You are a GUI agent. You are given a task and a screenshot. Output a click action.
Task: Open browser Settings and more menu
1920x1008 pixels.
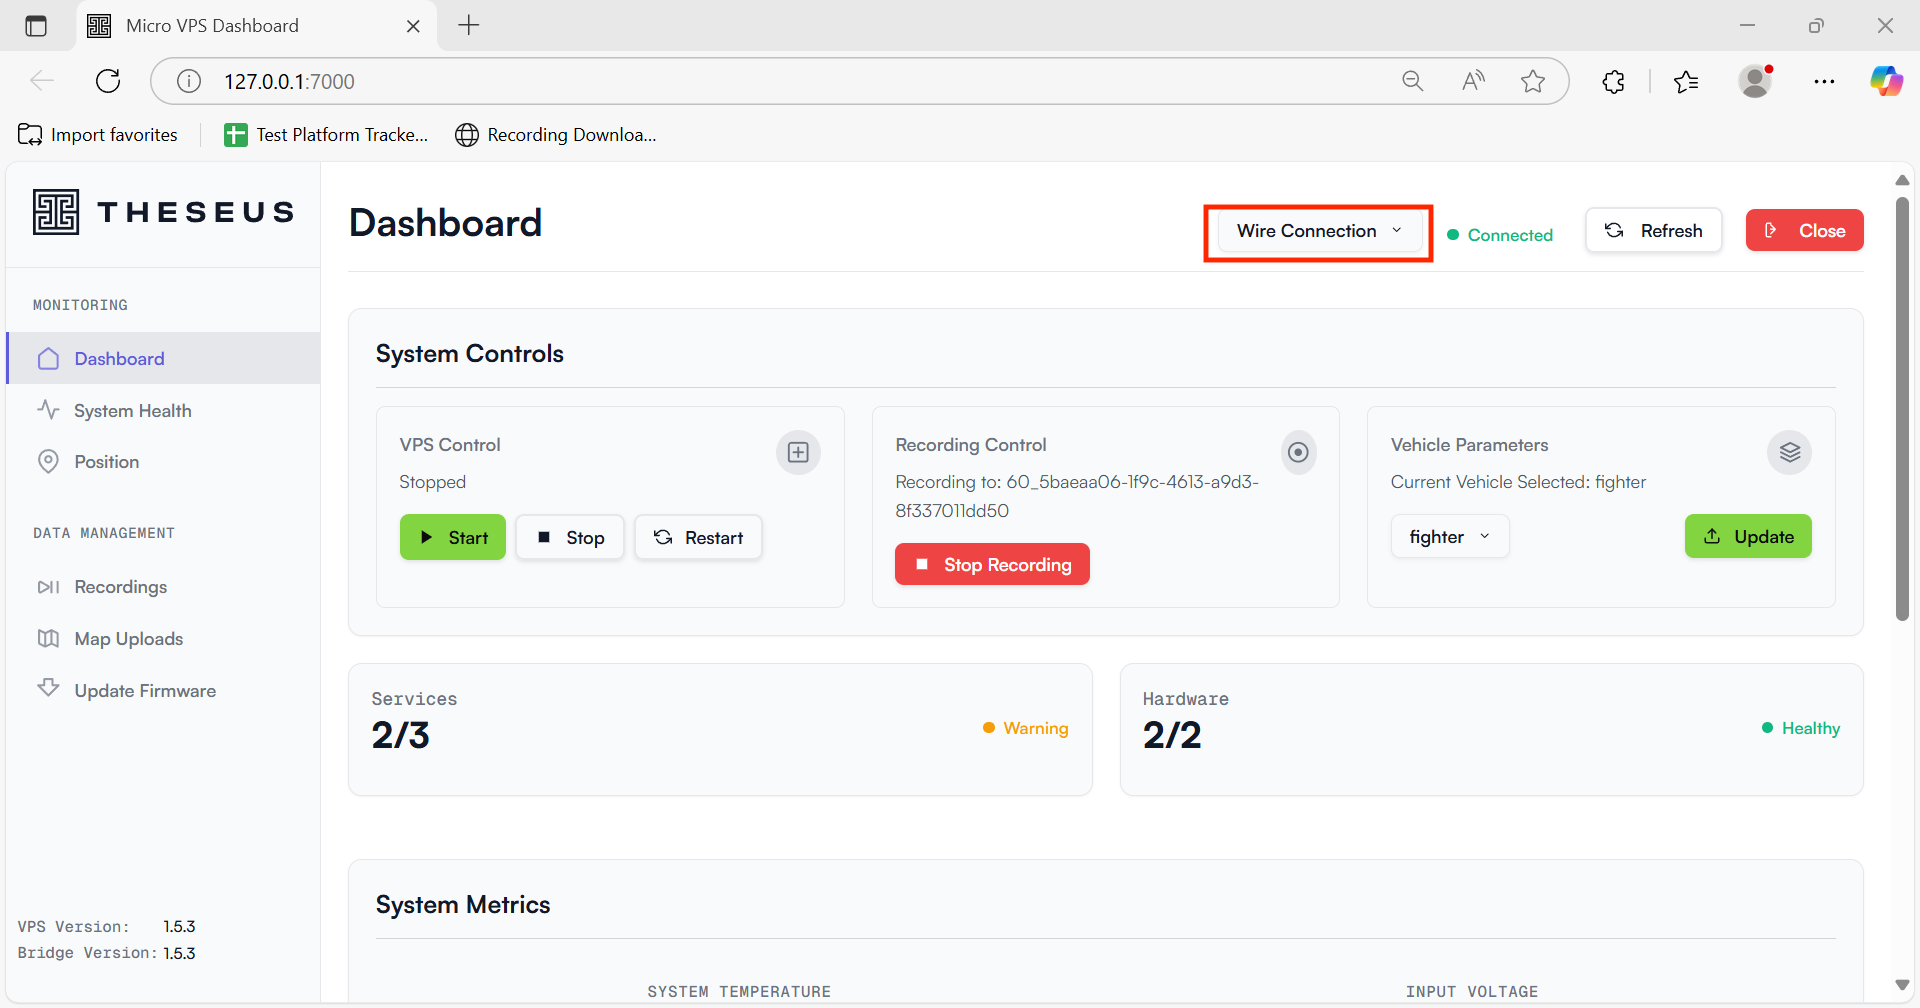(1824, 82)
